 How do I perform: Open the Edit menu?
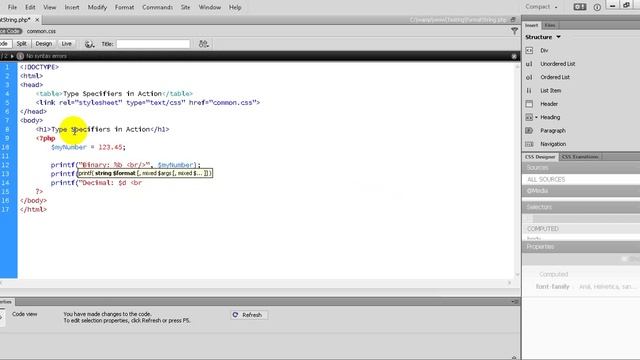coord(30,7)
